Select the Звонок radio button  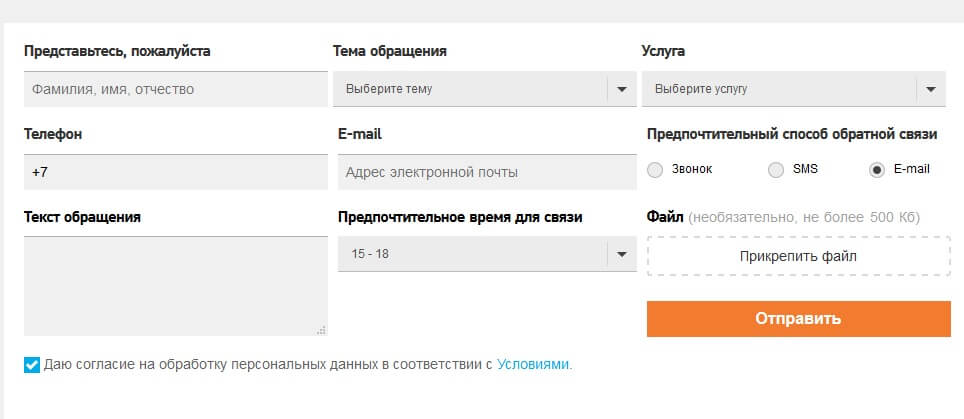(656, 170)
